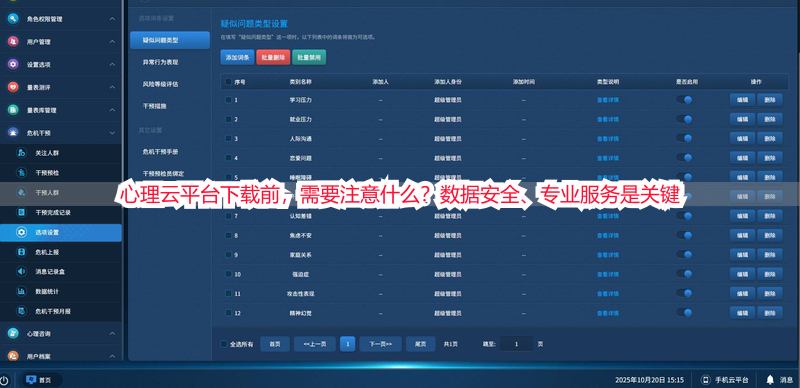Expand 设置选项 using its chevron
Screen dimensions: 800x388
112,65
